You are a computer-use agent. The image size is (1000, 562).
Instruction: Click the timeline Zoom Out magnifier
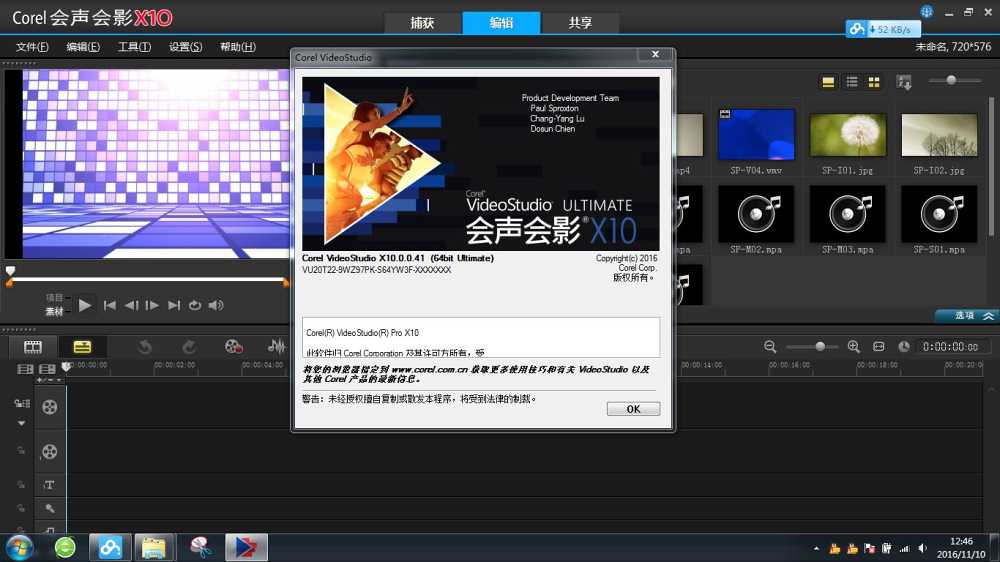point(770,346)
